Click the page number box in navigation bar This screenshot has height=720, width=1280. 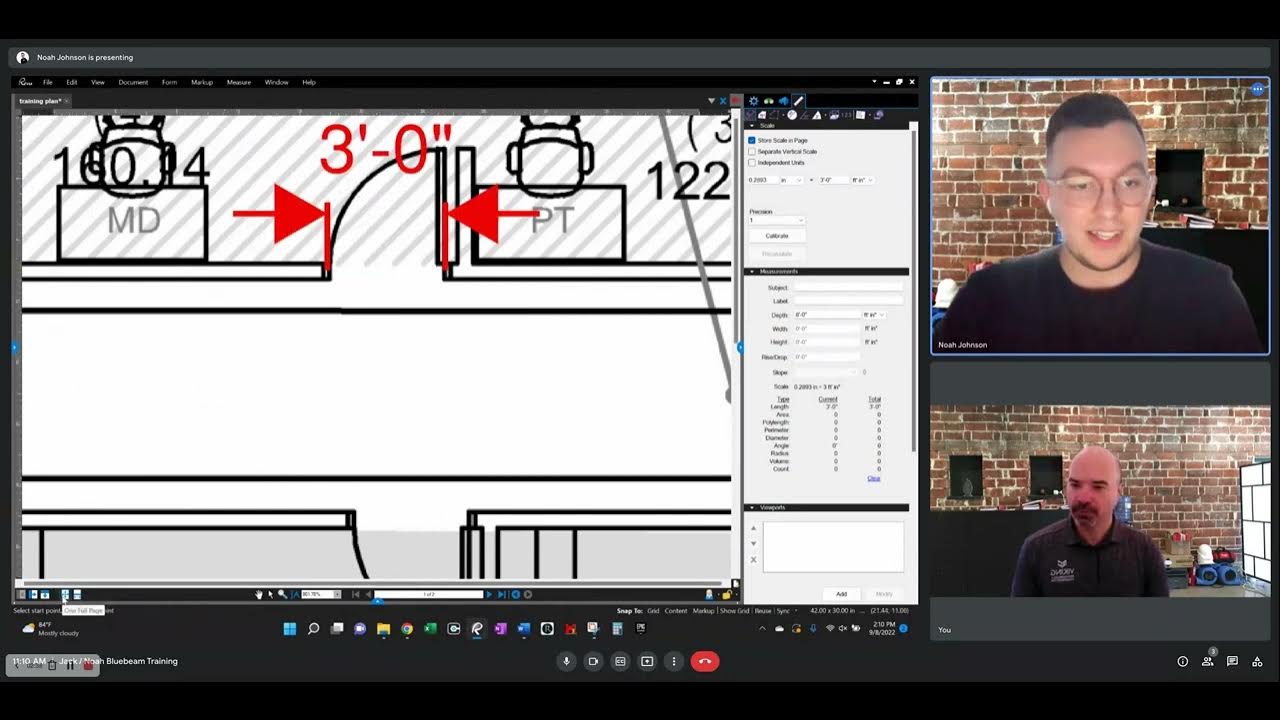pyautogui.click(x=429, y=594)
